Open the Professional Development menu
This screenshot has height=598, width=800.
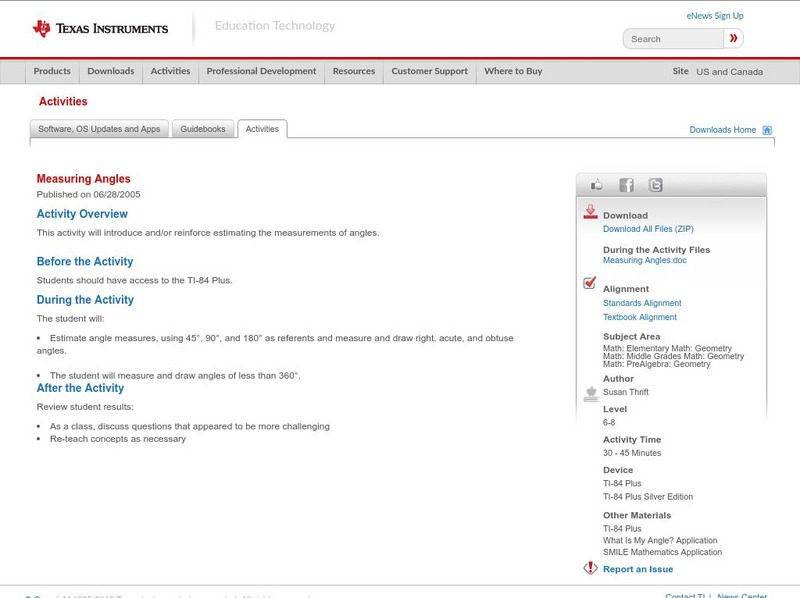pos(261,72)
